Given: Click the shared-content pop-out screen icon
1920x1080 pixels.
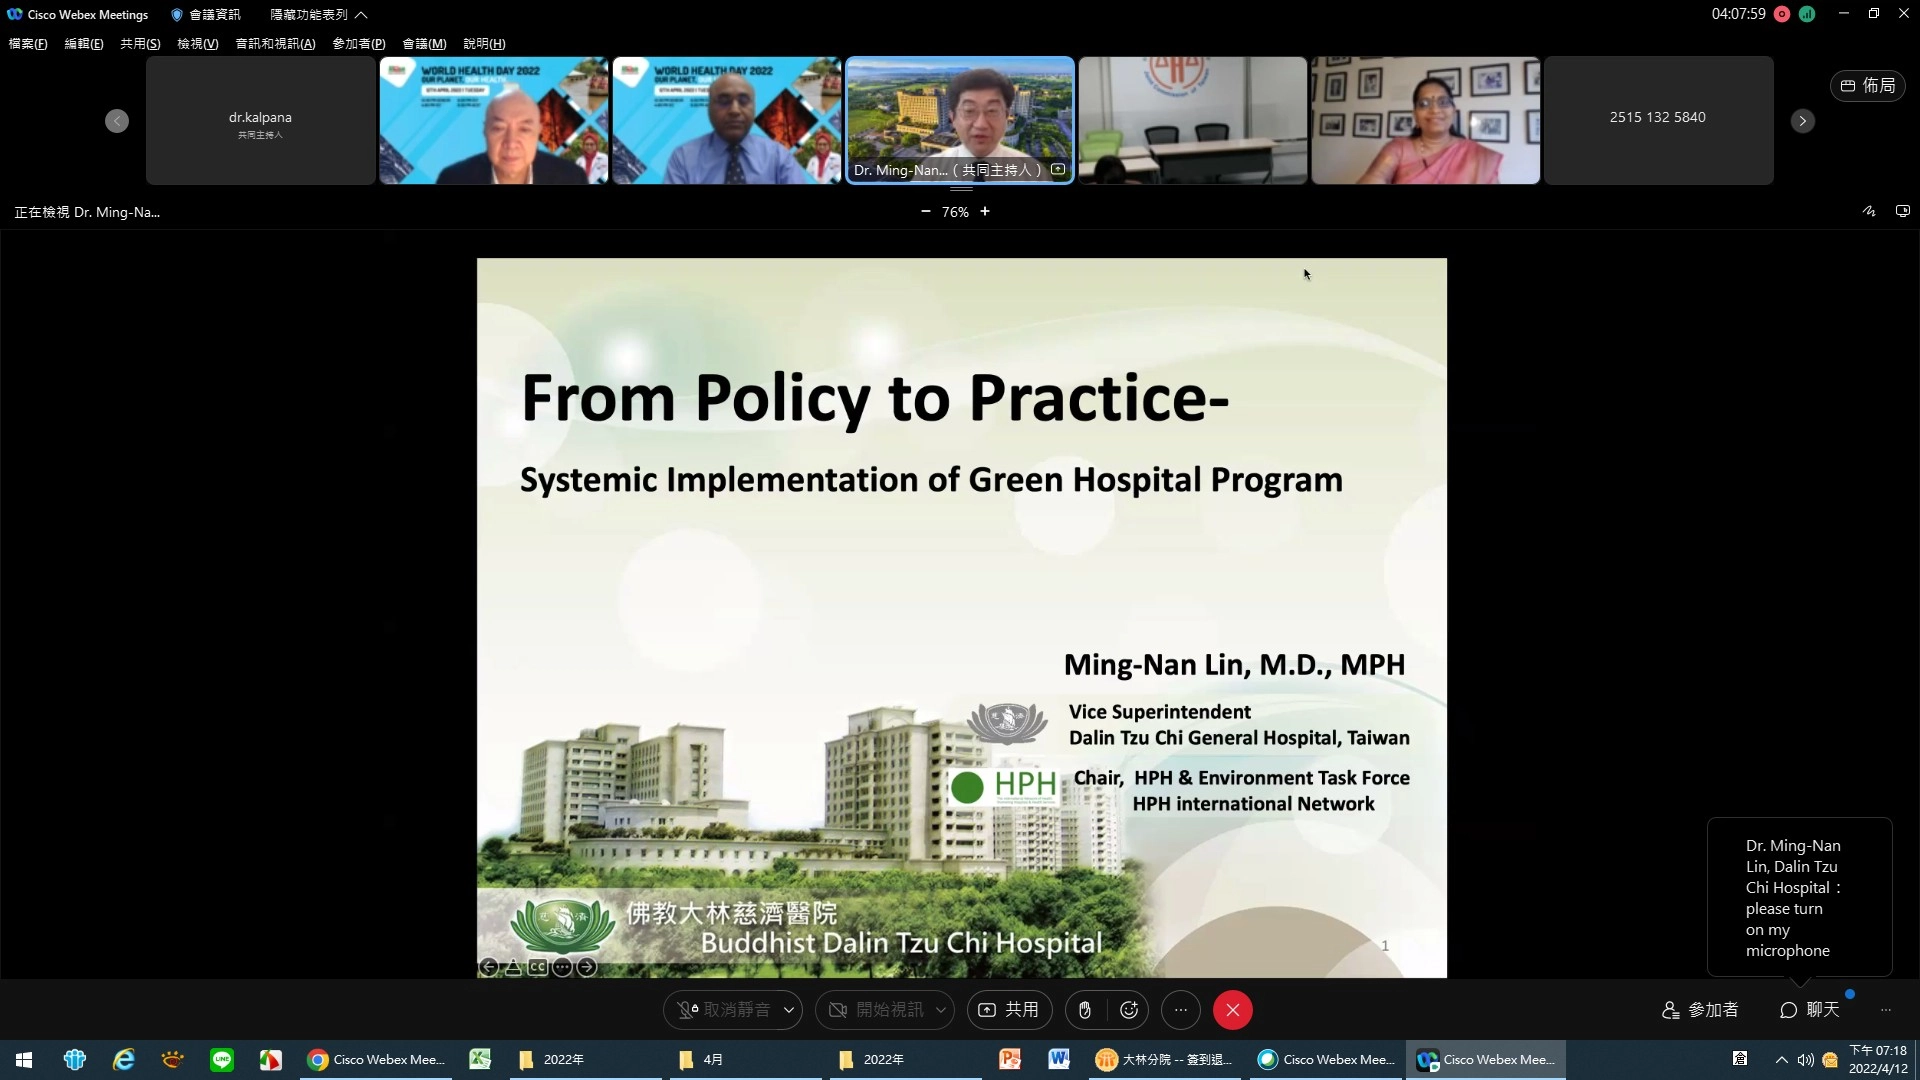Looking at the screenshot, I should (1903, 212).
